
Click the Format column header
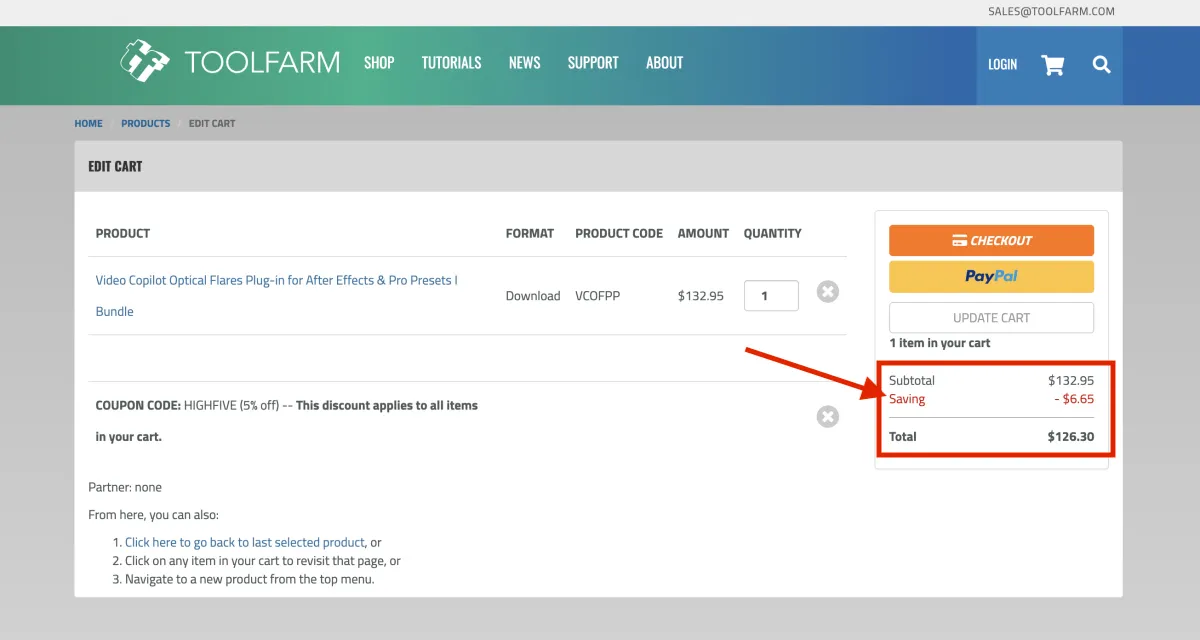pos(529,234)
